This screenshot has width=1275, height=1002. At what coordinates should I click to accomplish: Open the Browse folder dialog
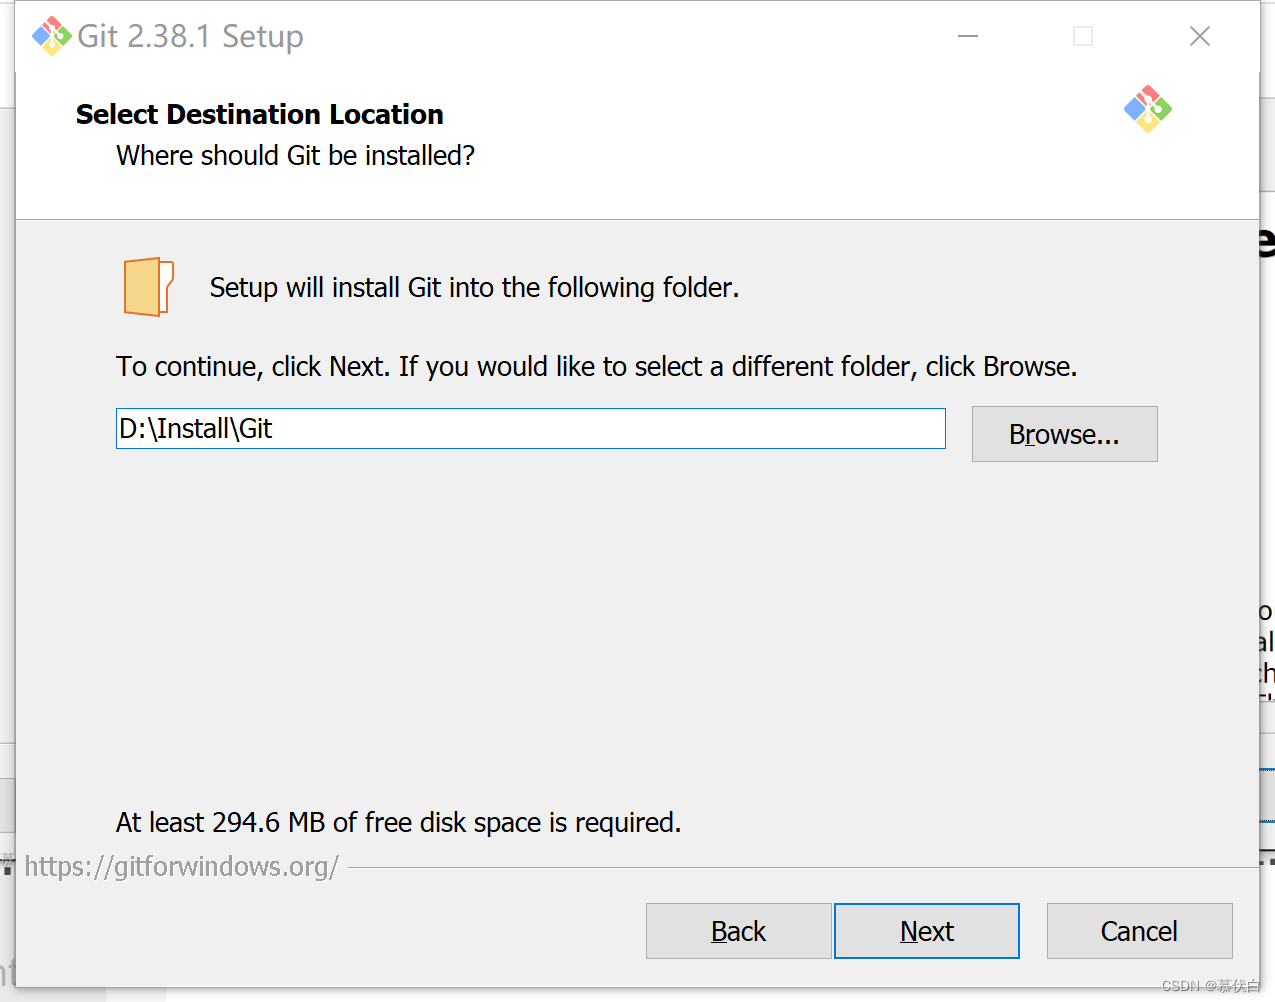point(1064,434)
